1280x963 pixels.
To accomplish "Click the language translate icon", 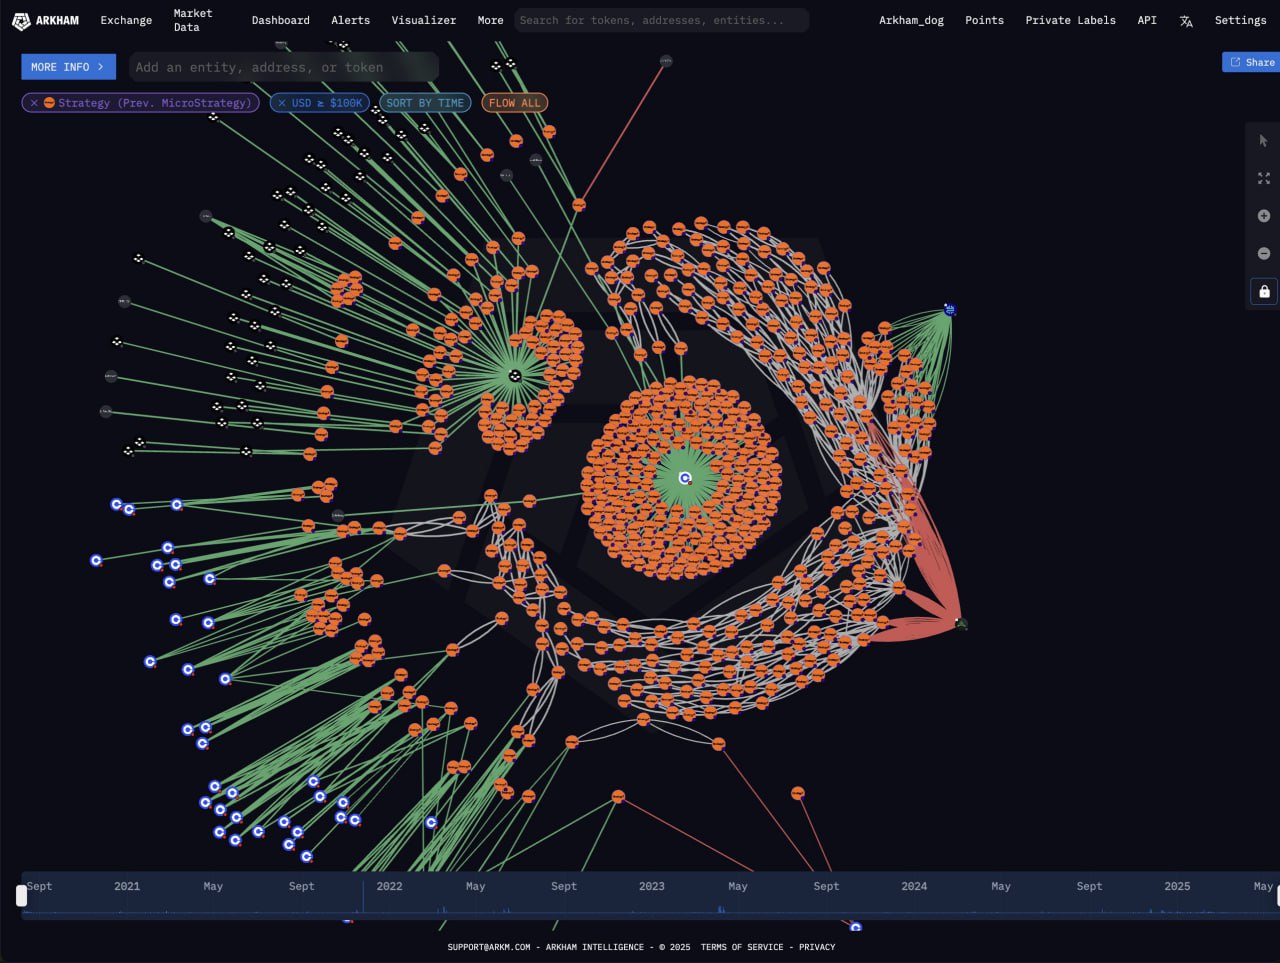I will (x=1186, y=21).
